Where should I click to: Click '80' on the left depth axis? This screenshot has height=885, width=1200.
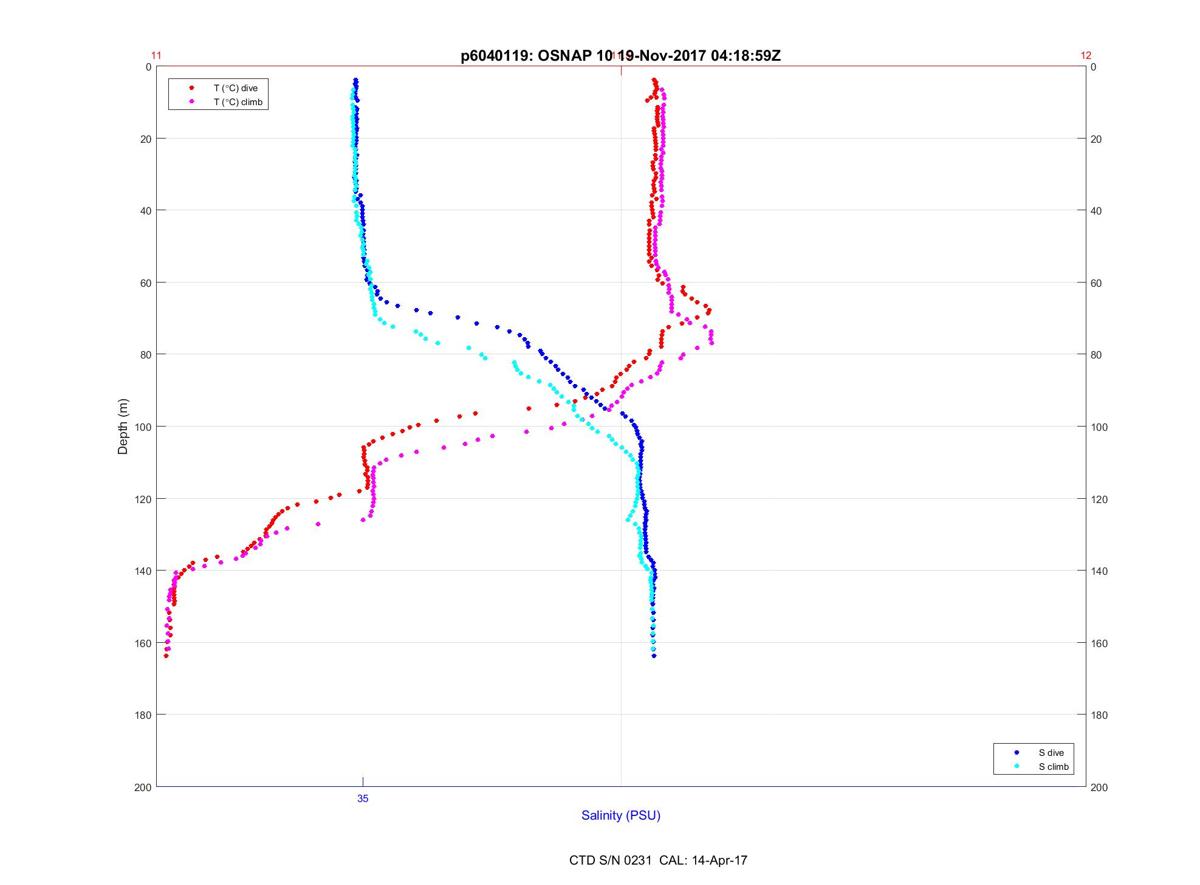tap(145, 355)
